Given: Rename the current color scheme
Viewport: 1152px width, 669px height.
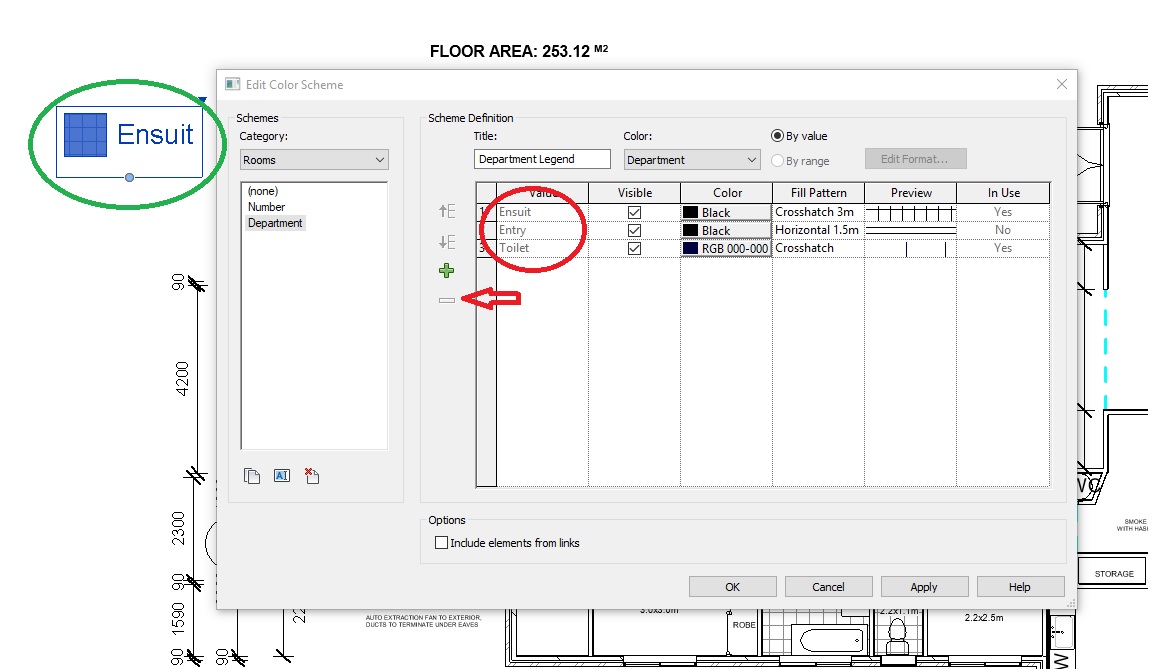Looking at the screenshot, I should (281, 475).
